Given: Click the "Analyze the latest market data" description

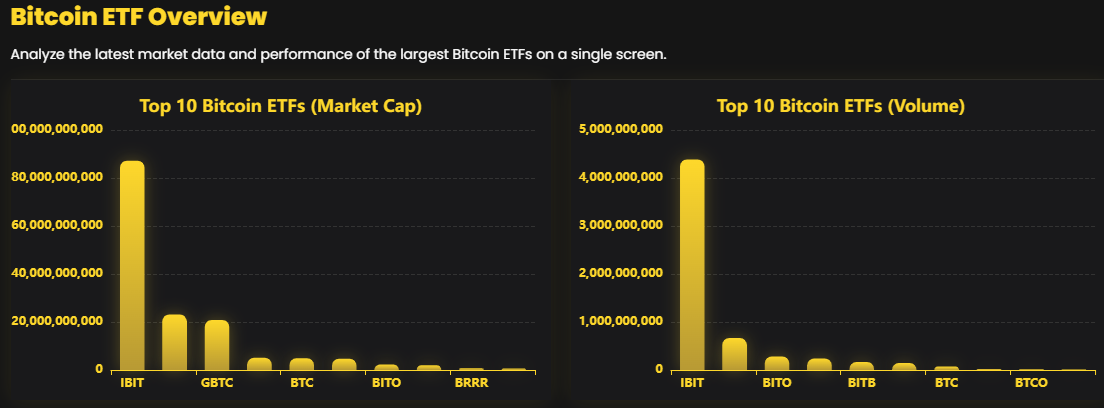Looking at the screenshot, I should tap(338, 53).
